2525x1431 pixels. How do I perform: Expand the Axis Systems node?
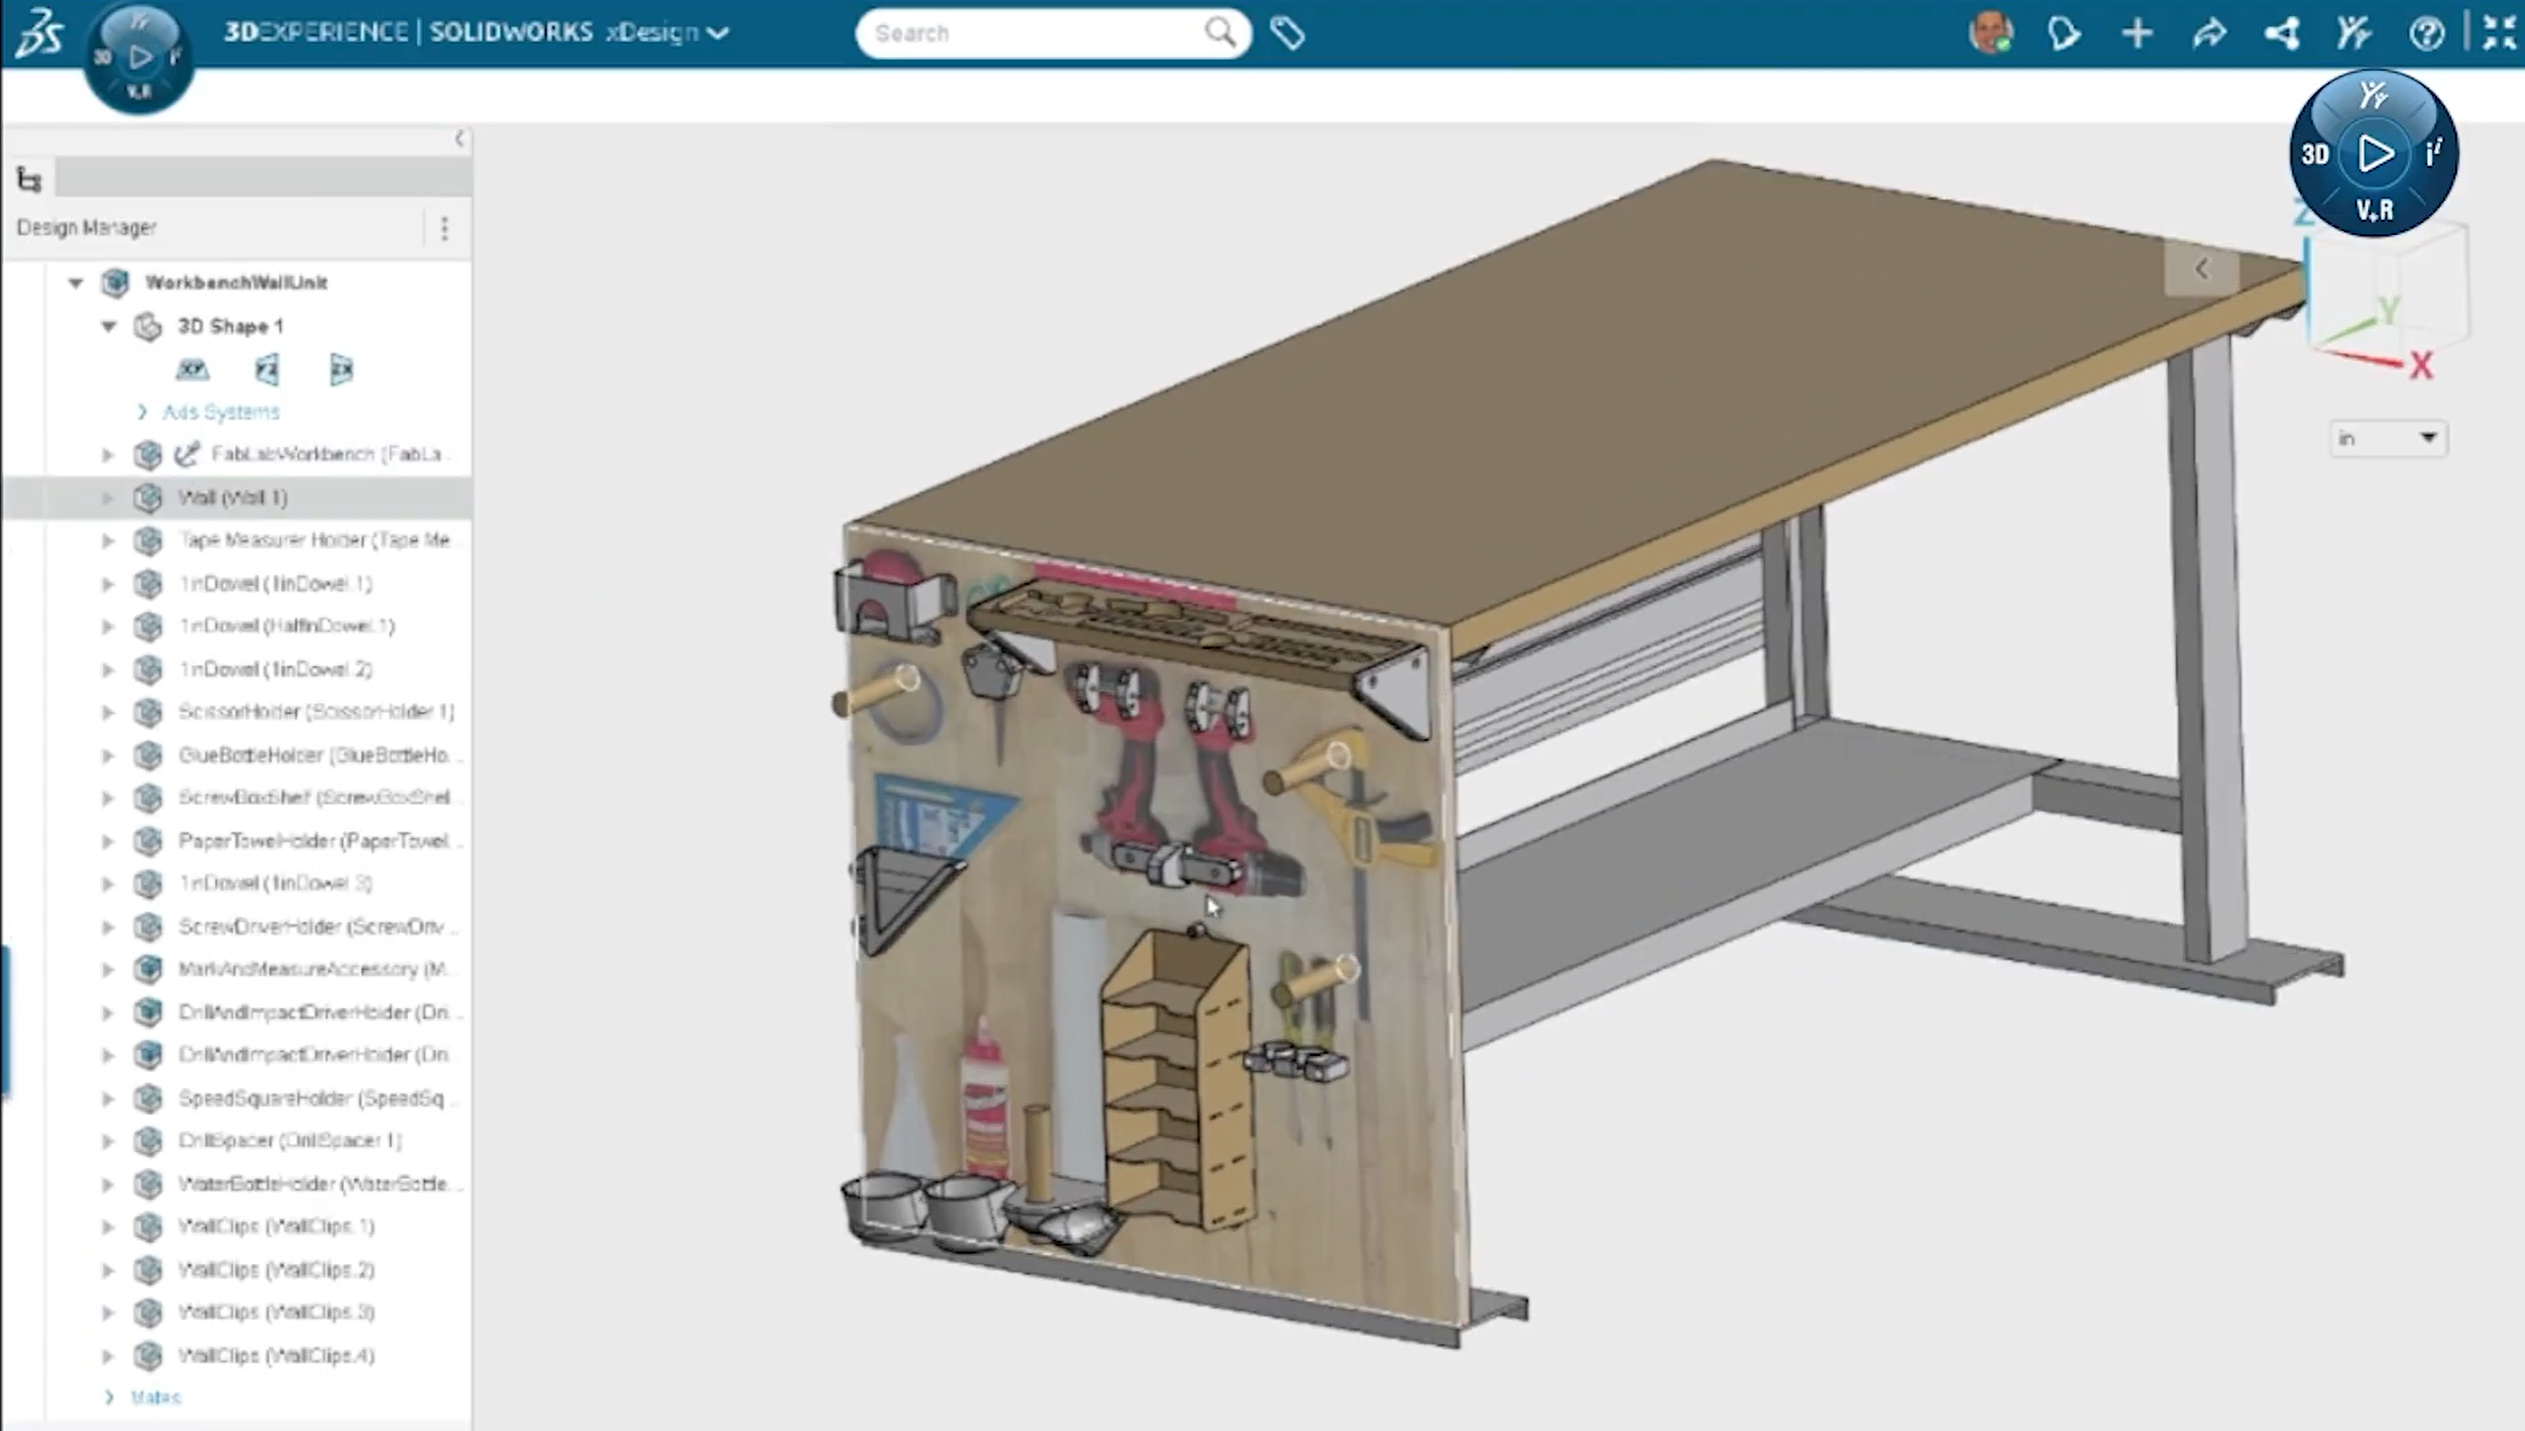142,412
